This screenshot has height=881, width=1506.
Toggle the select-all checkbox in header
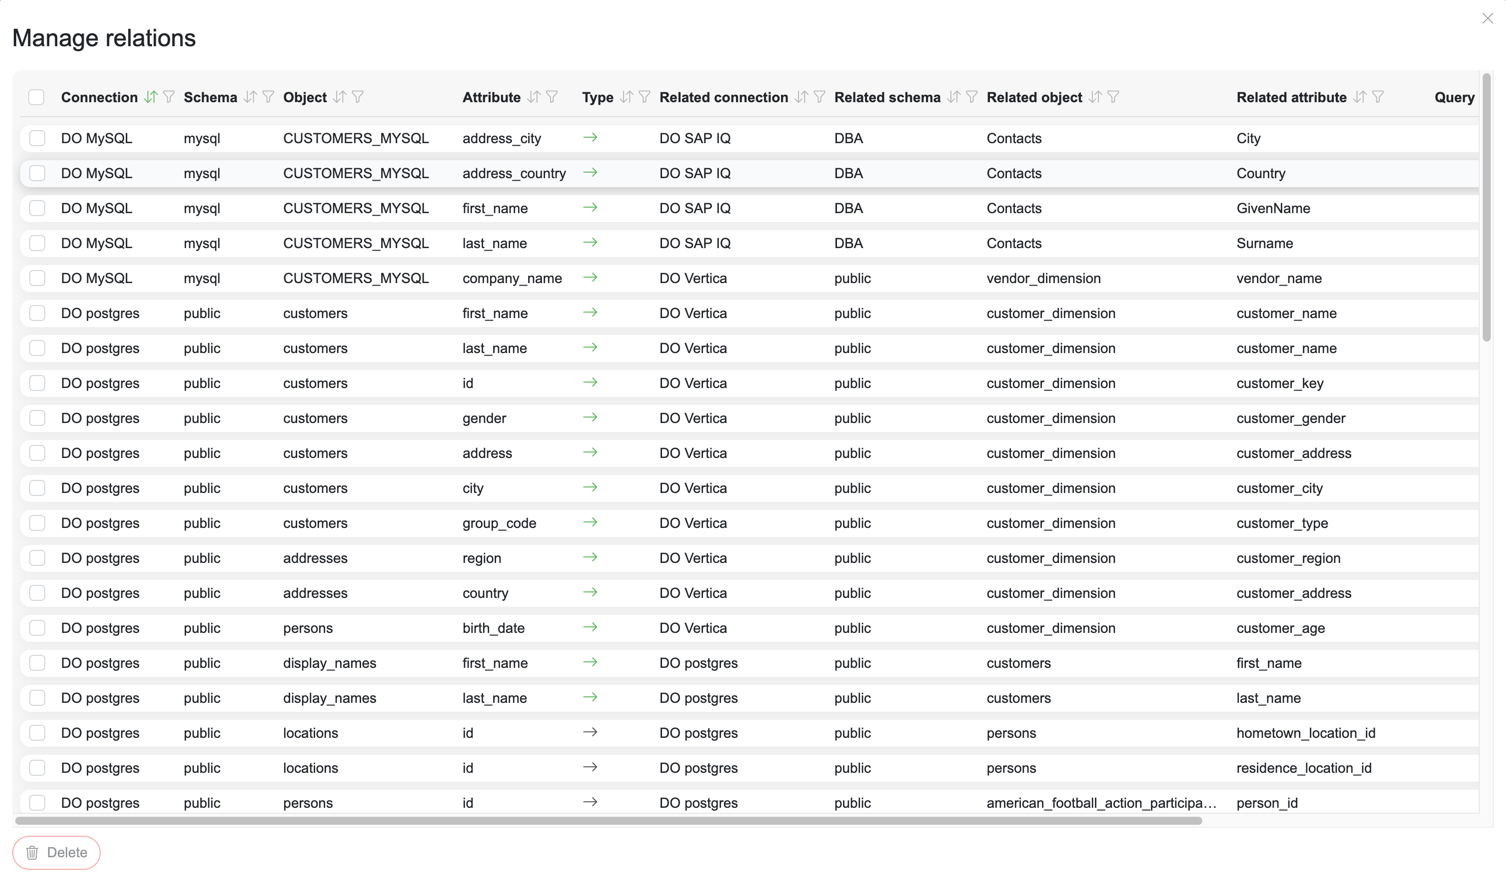(37, 97)
